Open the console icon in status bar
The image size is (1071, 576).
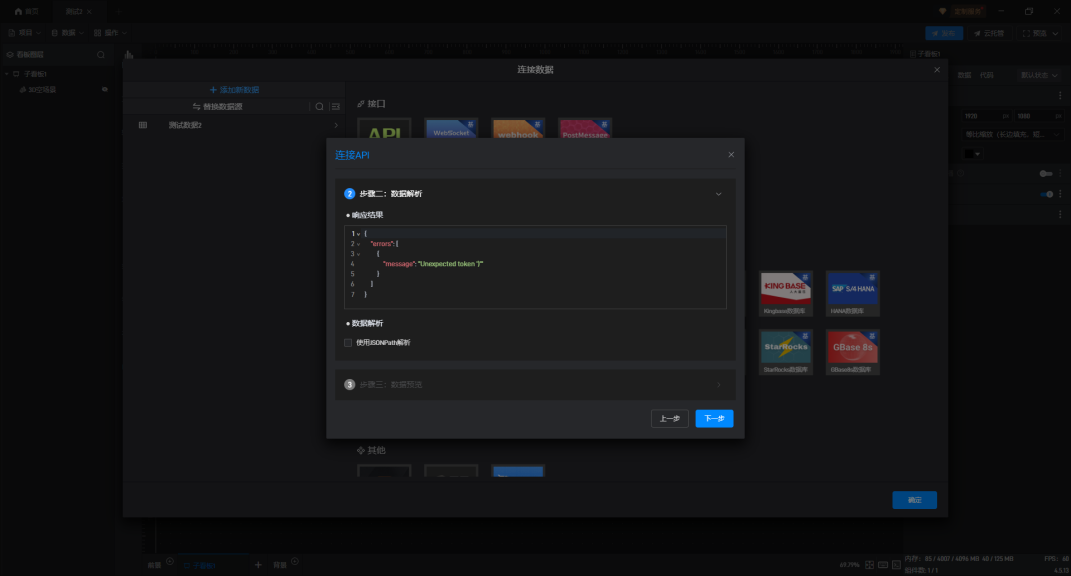click(896, 565)
